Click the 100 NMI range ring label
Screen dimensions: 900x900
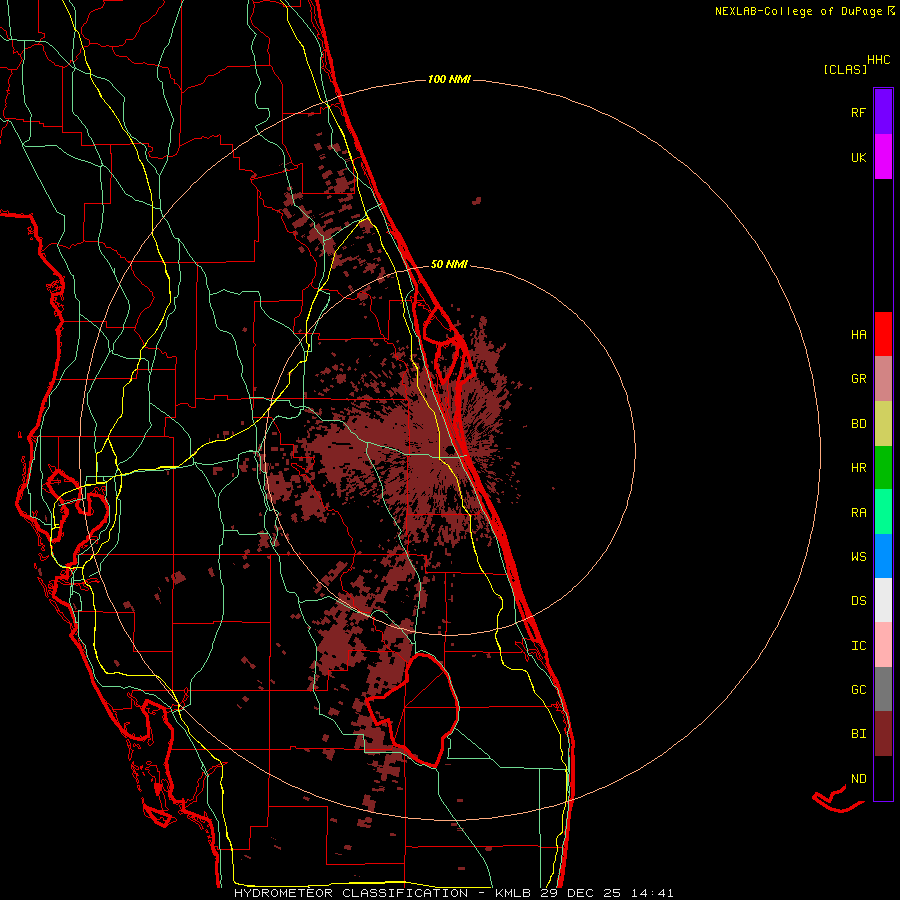[449, 79]
